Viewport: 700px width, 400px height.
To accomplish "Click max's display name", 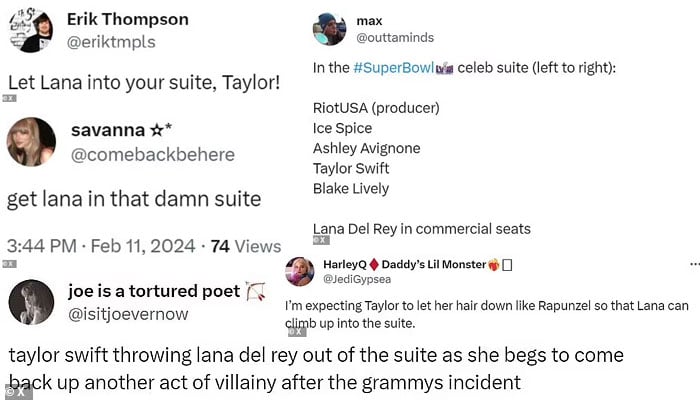I will tap(369, 20).
